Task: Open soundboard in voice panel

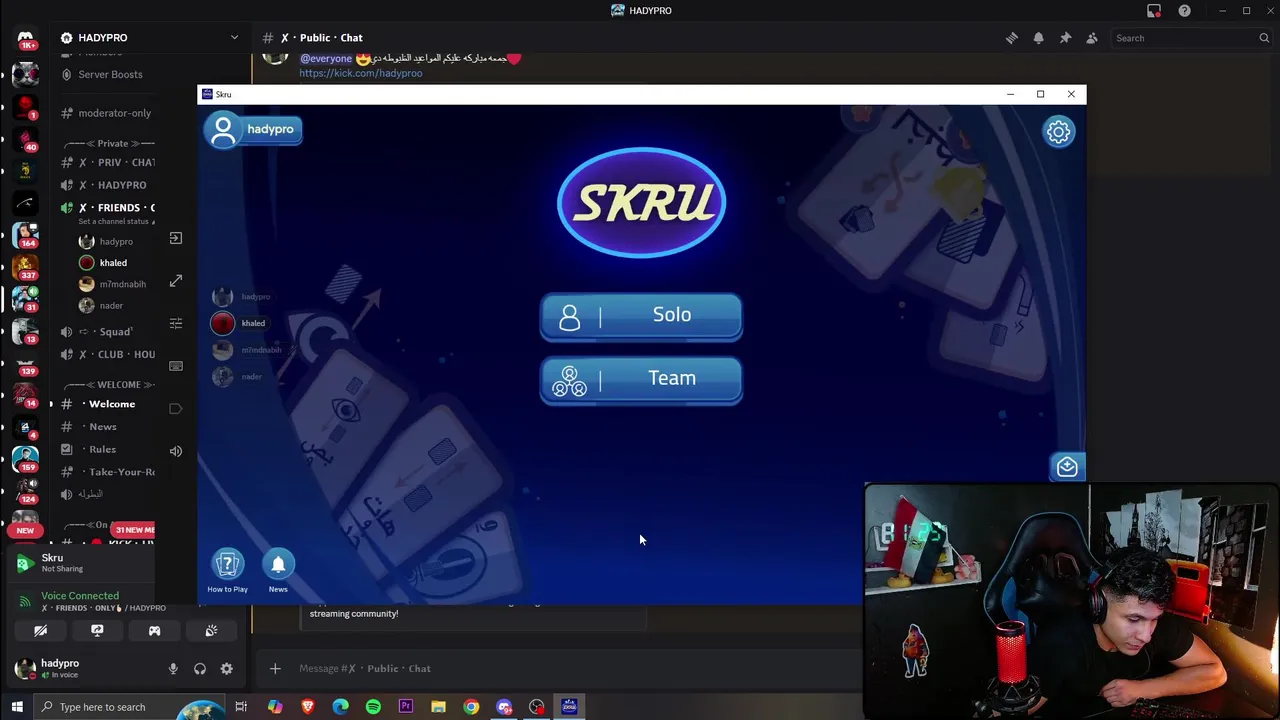Action: [x=211, y=631]
